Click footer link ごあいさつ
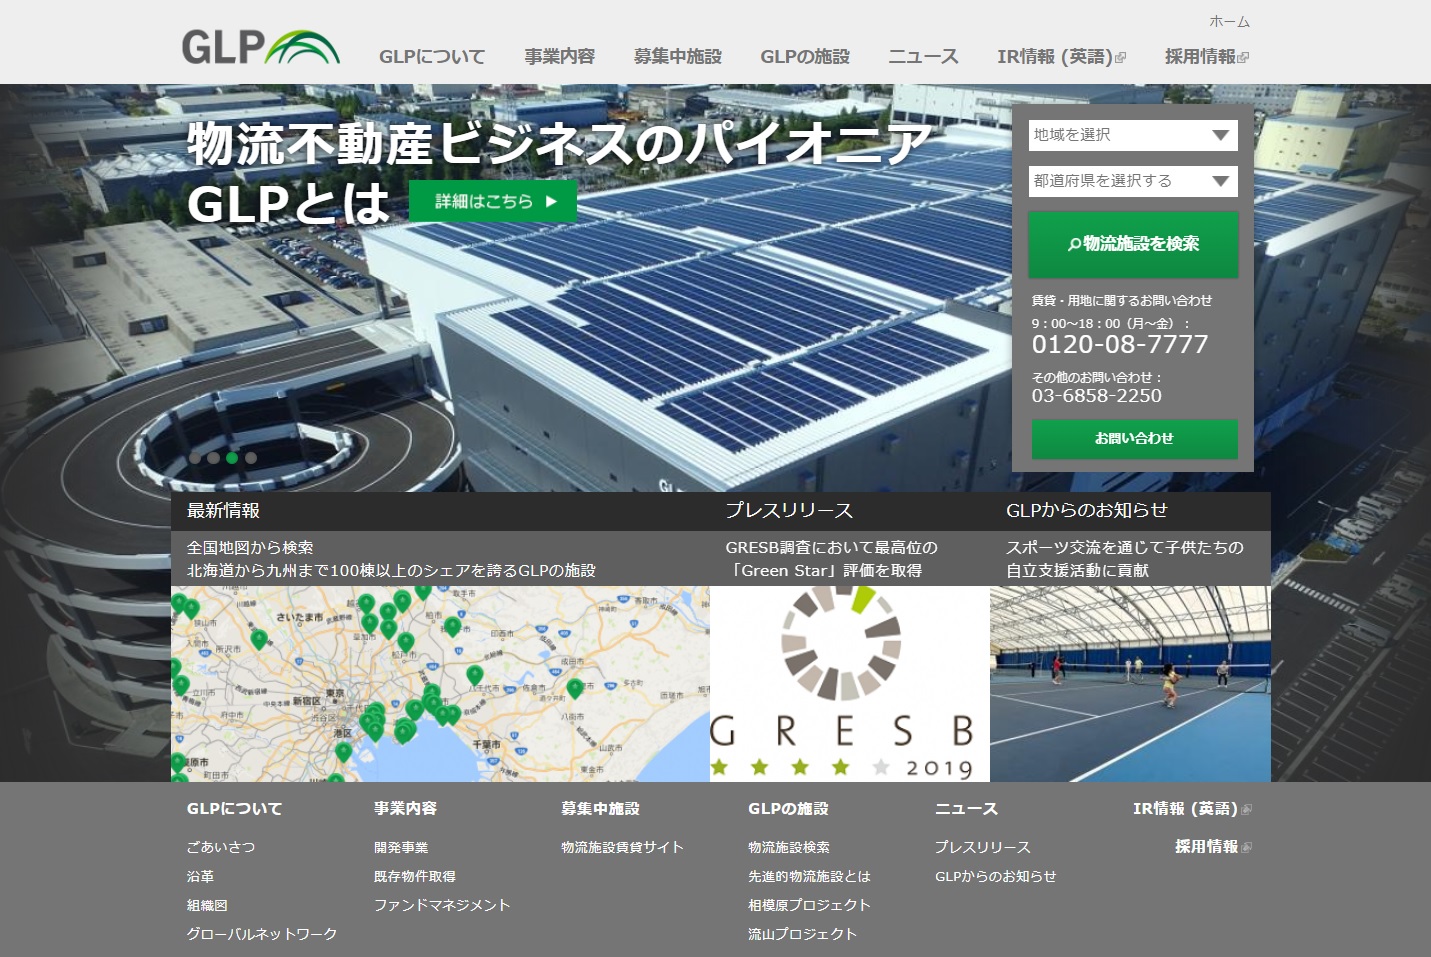This screenshot has height=957, width=1431. (221, 847)
